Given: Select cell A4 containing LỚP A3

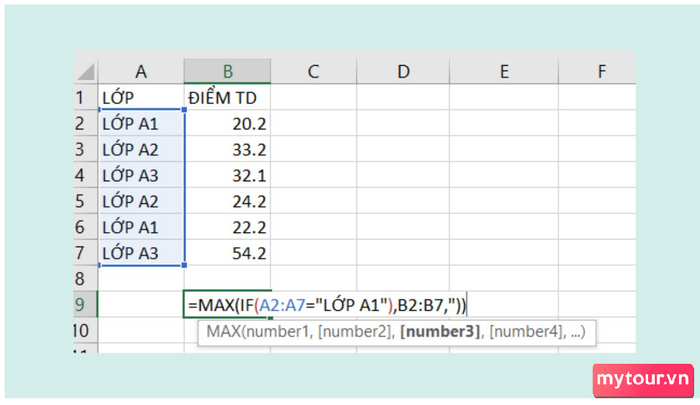Looking at the screenshot, I should pos(141,175).
